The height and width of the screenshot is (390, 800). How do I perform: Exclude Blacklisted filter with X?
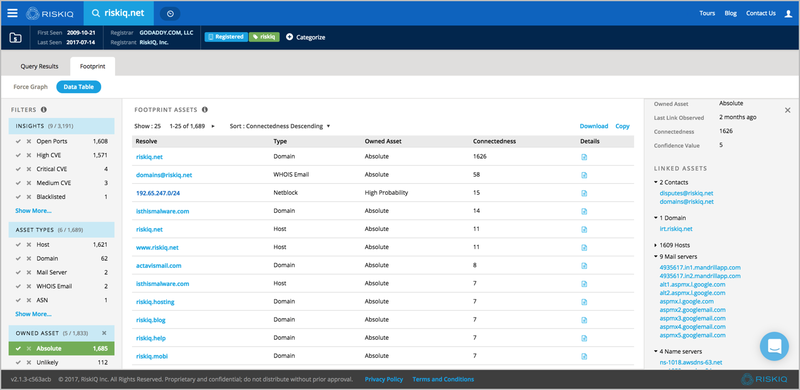(29, 197)
